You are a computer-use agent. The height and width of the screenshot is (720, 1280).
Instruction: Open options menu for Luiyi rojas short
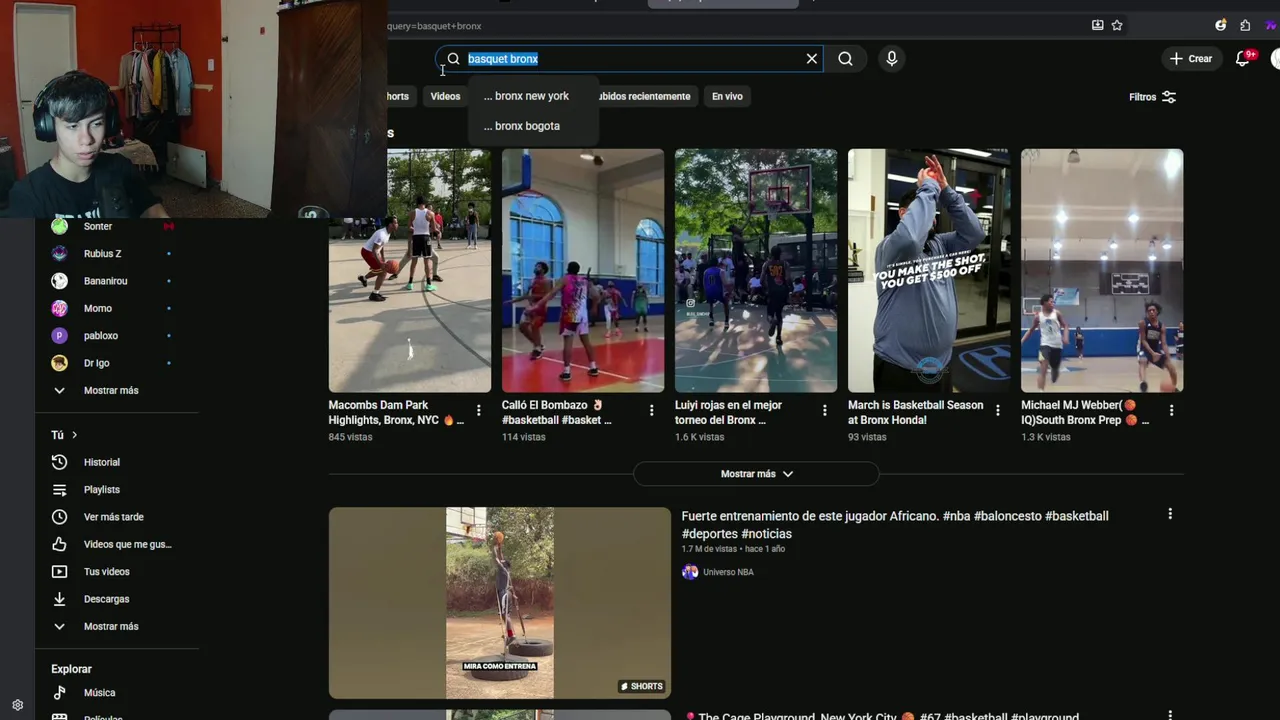pyautogui.click(x=824, y=410)
